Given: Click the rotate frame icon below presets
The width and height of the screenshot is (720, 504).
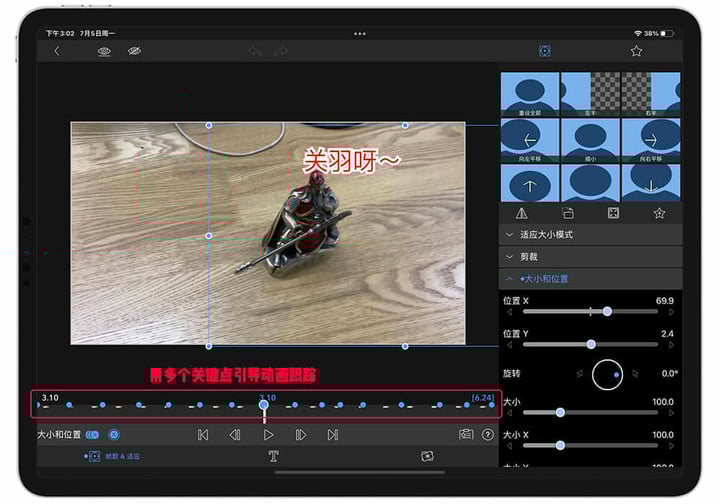Looking at the screenshot, I should (568, 213).
